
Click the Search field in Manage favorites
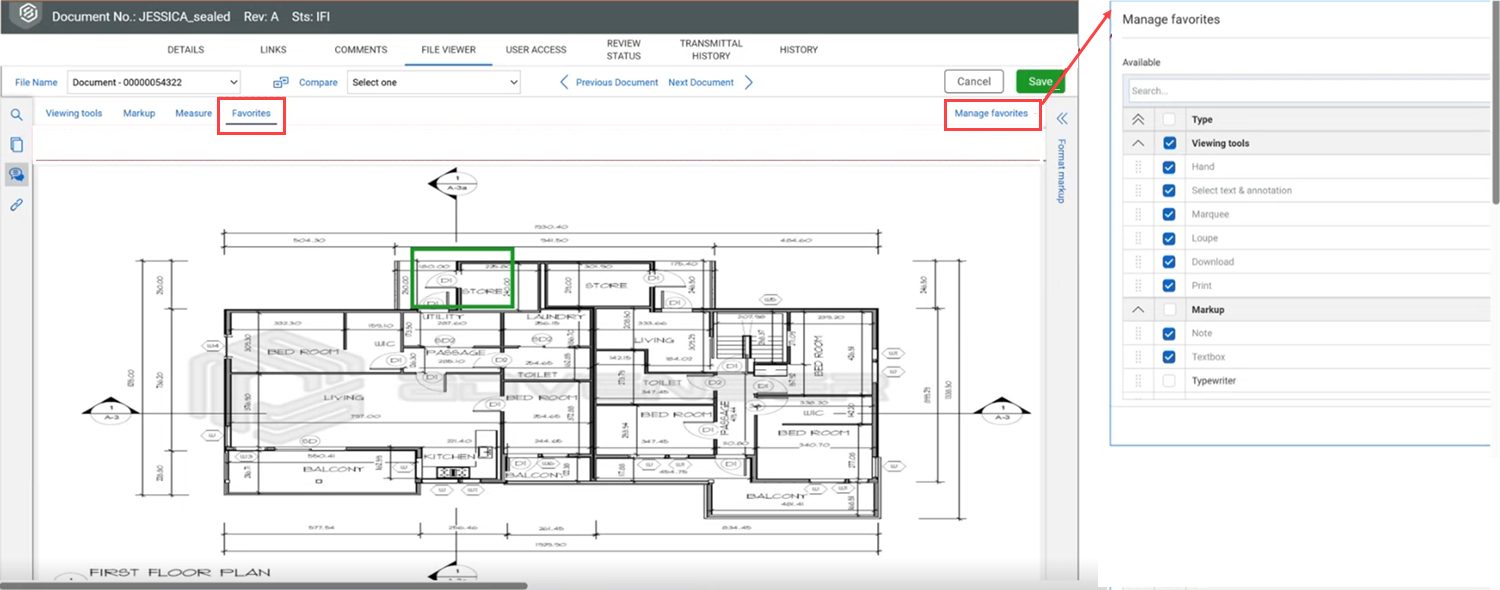click(1310, 91)
